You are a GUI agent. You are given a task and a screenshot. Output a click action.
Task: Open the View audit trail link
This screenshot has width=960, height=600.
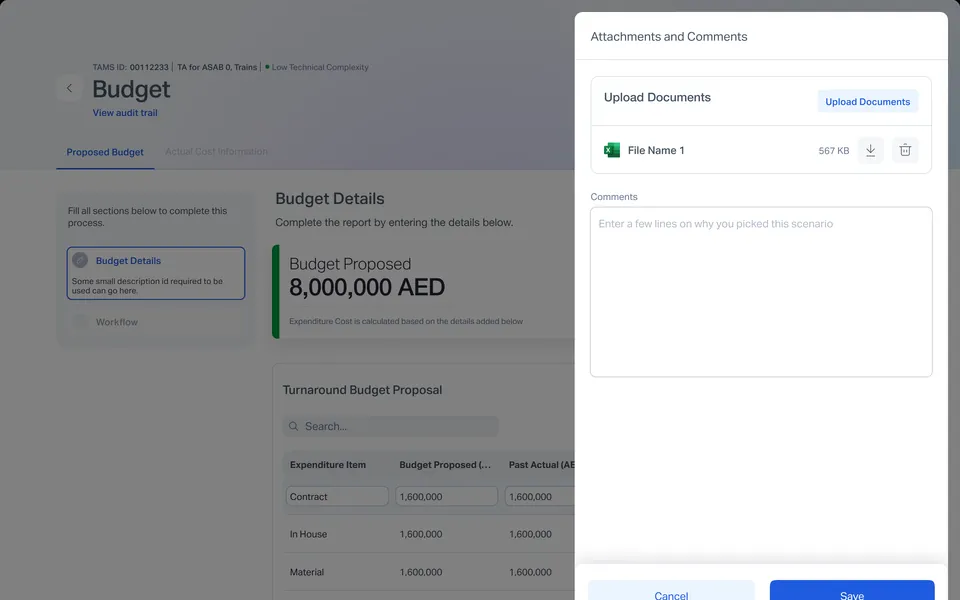pos(125,113)
